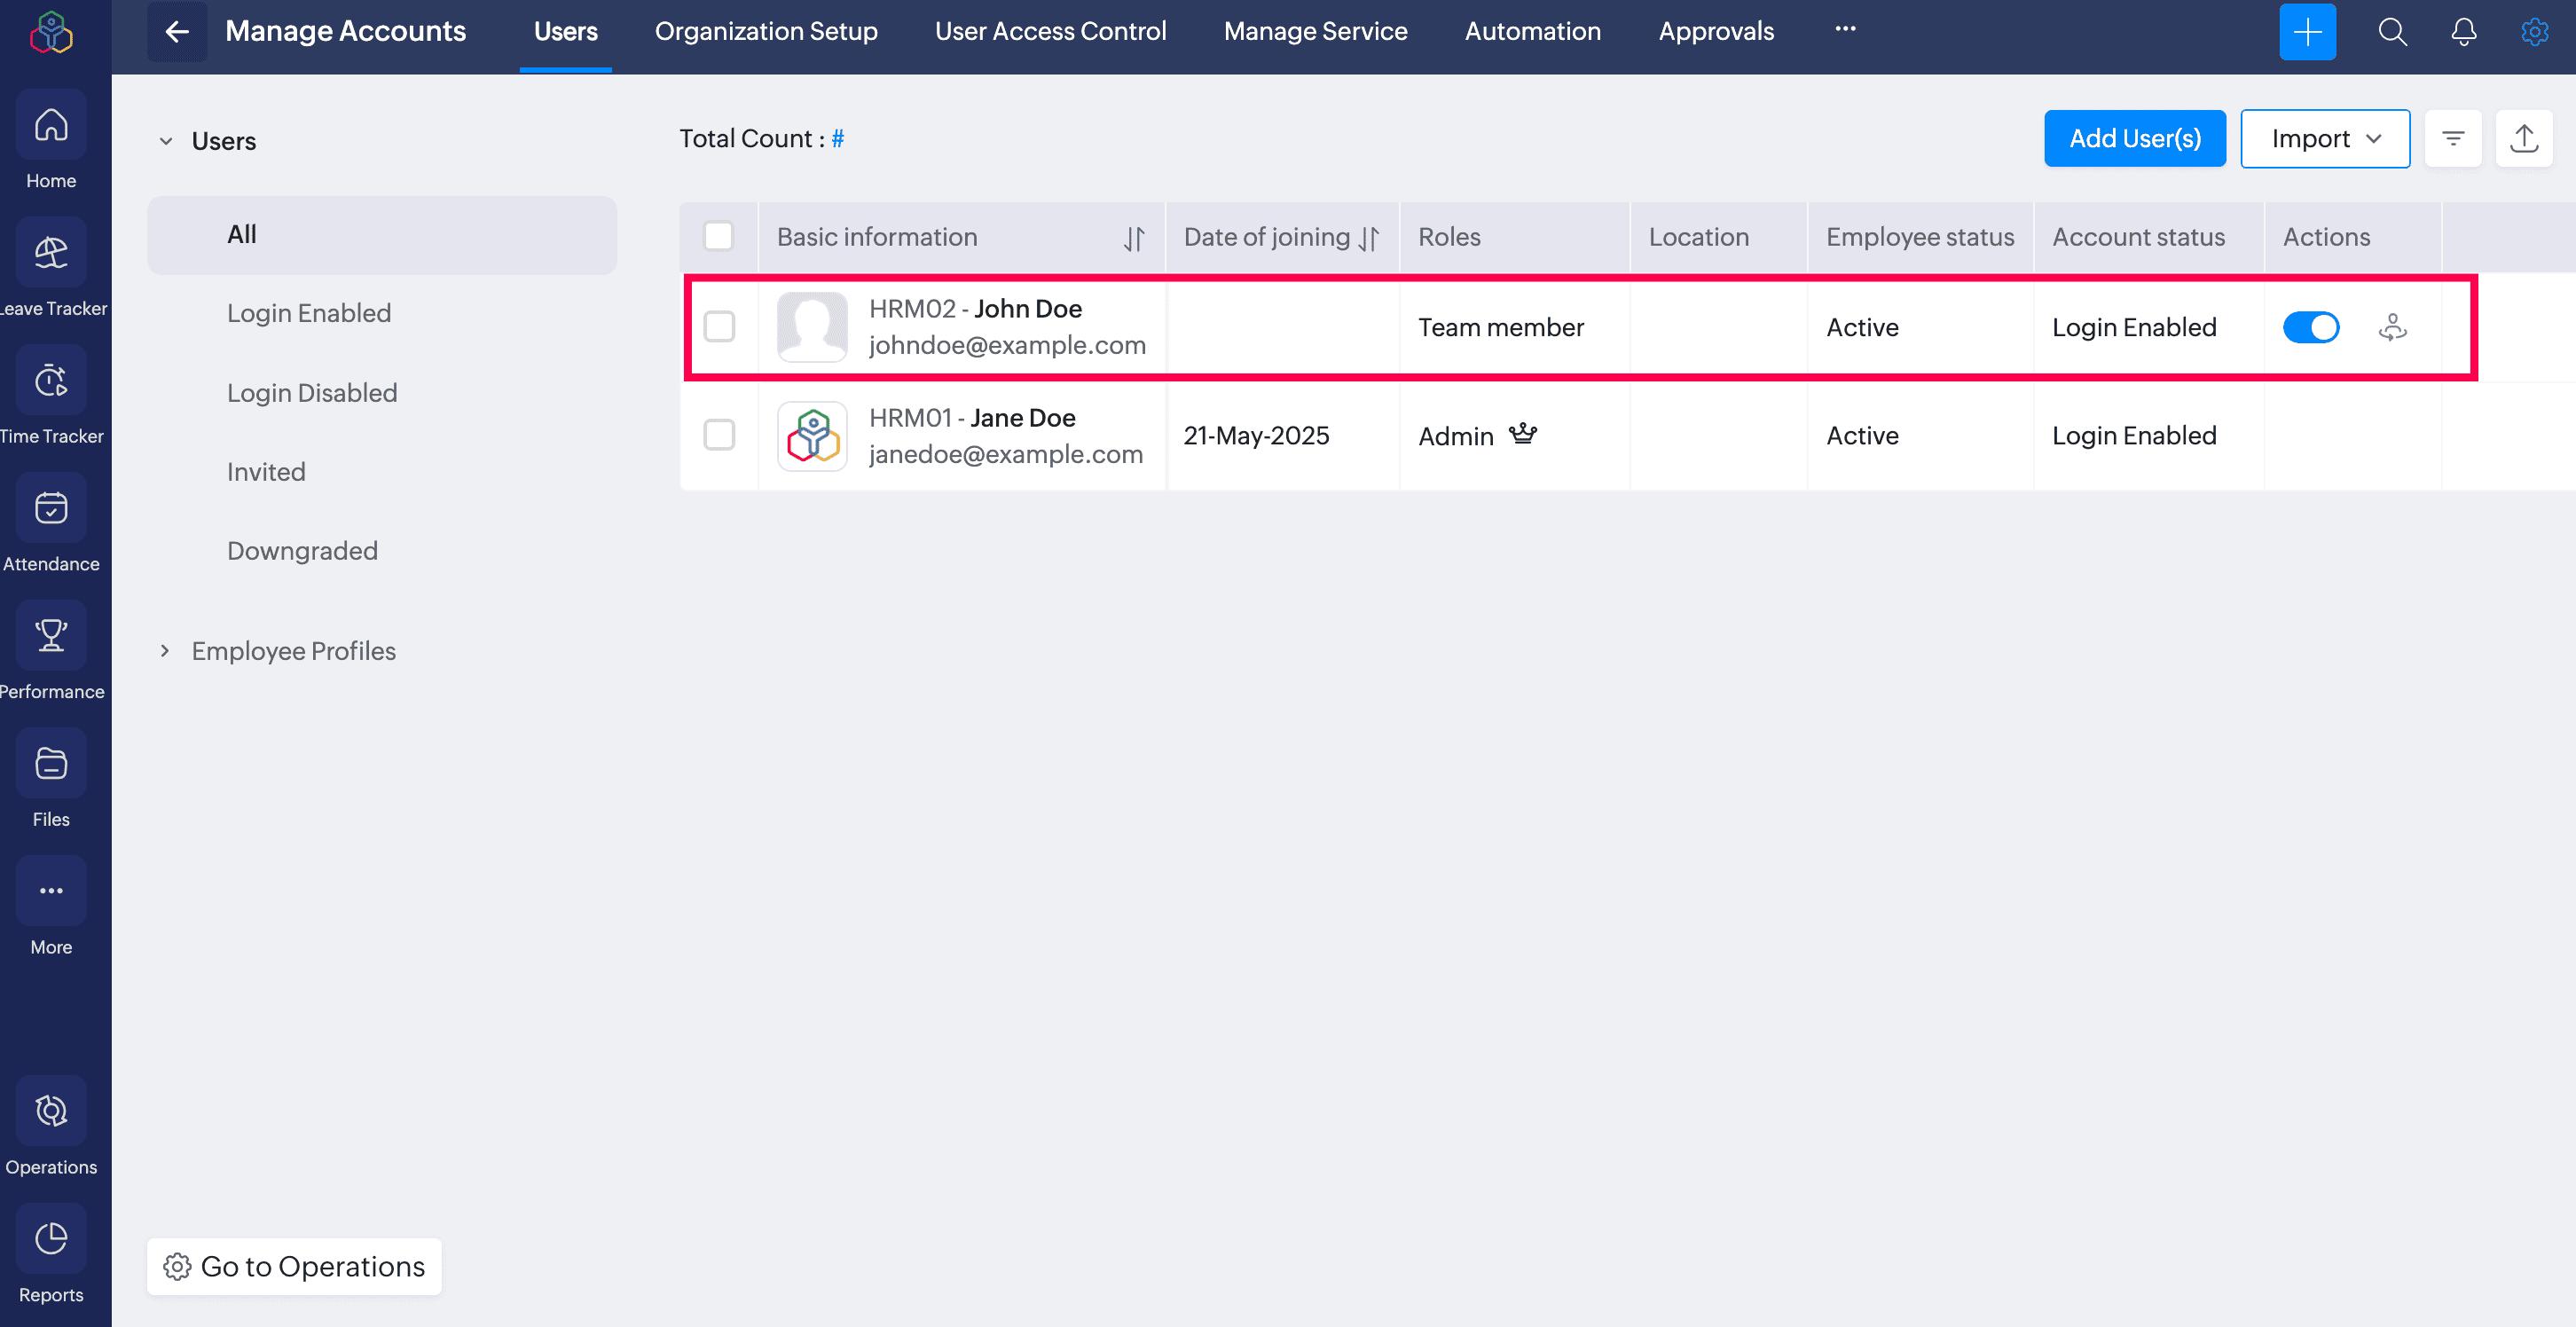Open the filter icon beside Import
This screenshot has width=2576, height=1327.
point(2452,139)
